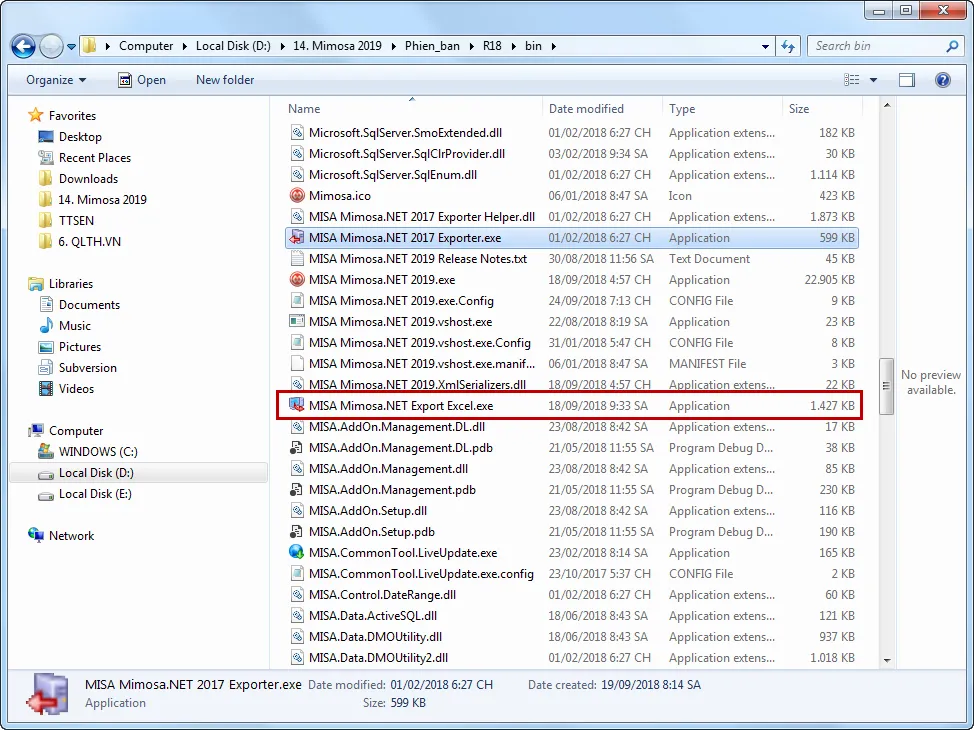Screen dimensions: 974x730
Task: Click the refresh button next to address bar
Action: pos(789,46)
